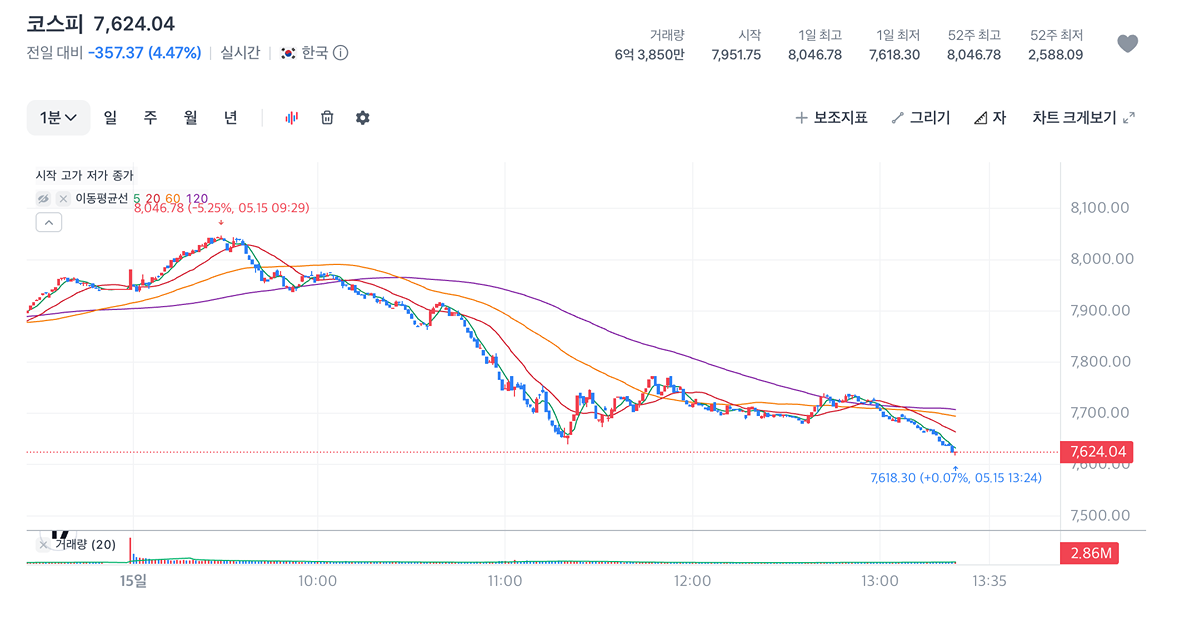Click the 15일 date axis label
This screenshot has height=631, width=1200.
click(133, 580)
